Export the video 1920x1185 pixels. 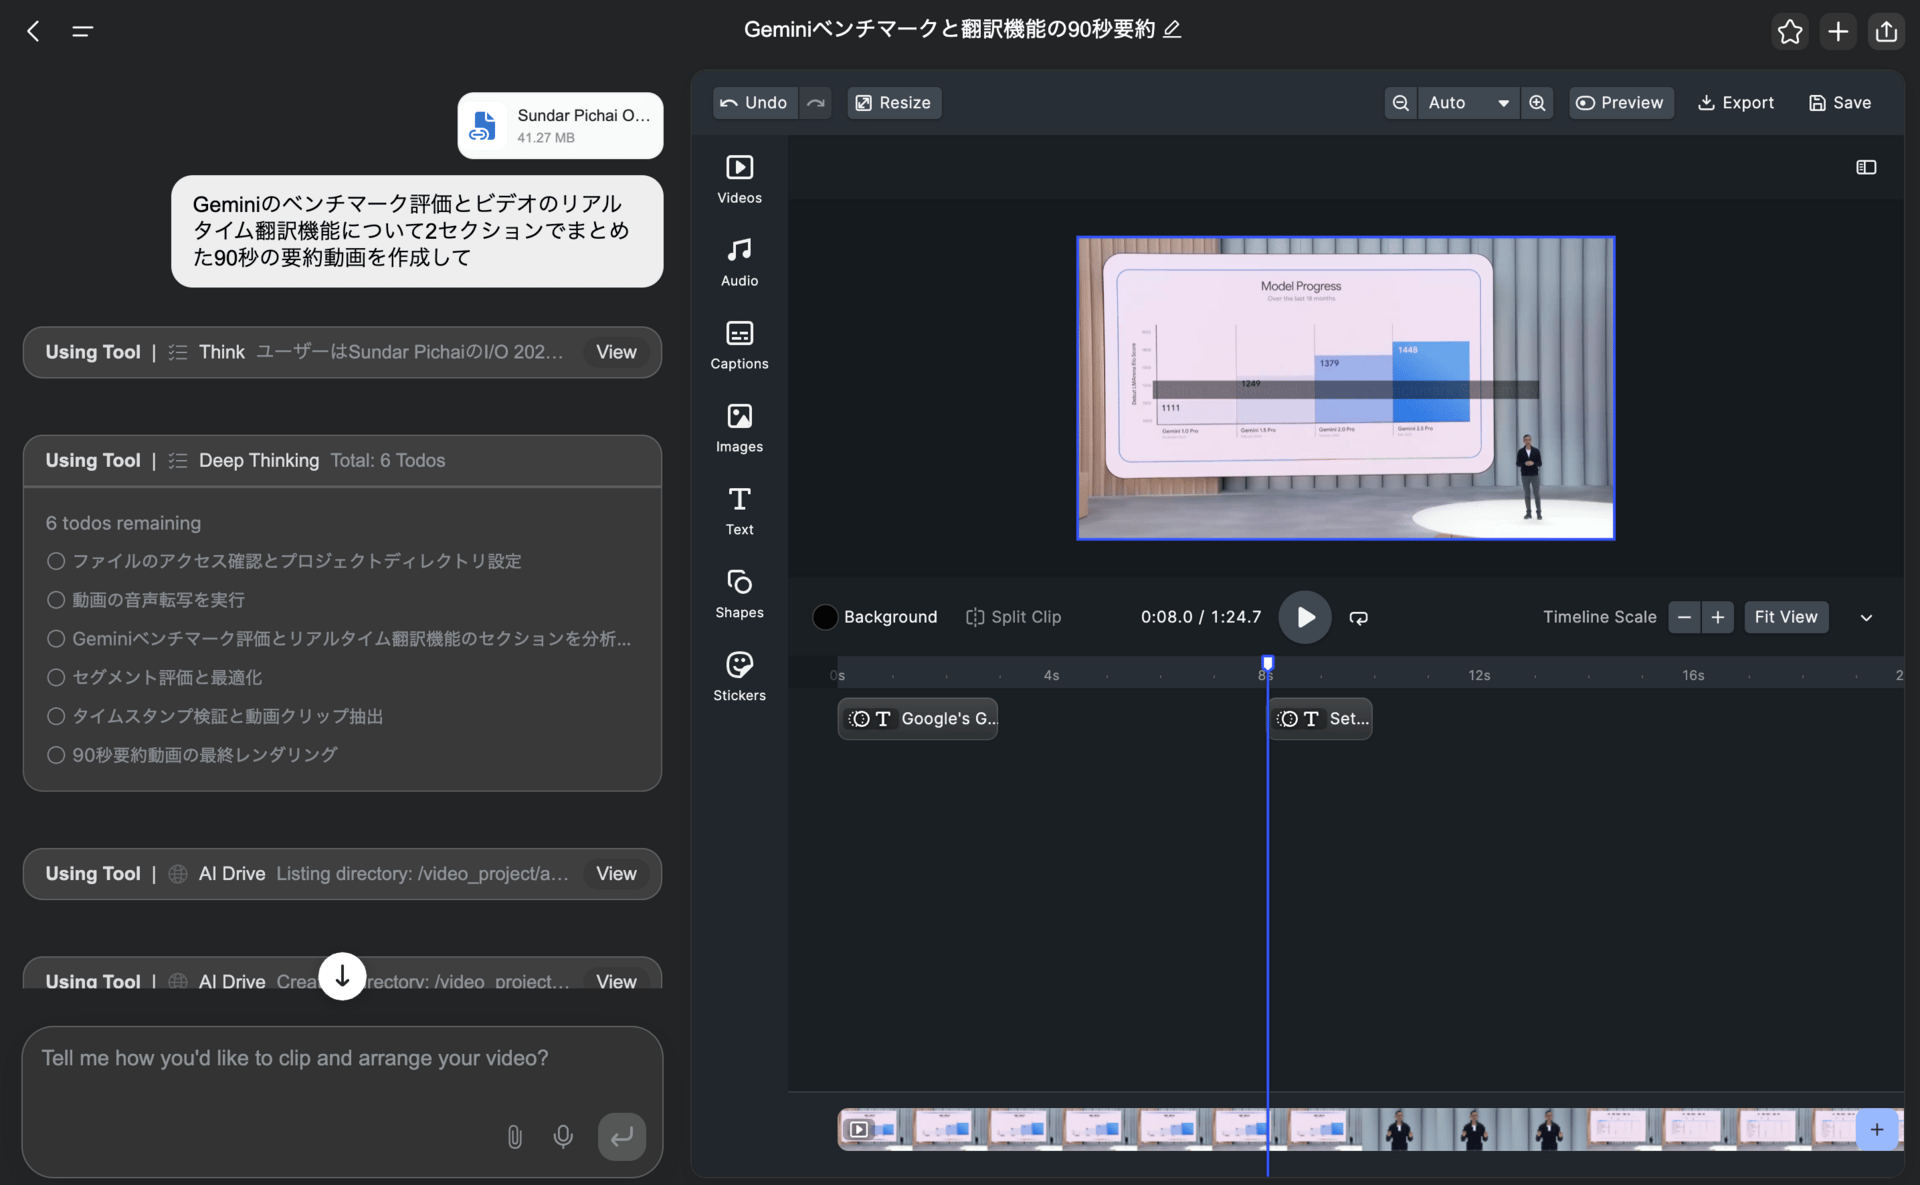click(x=1736, y=102)
